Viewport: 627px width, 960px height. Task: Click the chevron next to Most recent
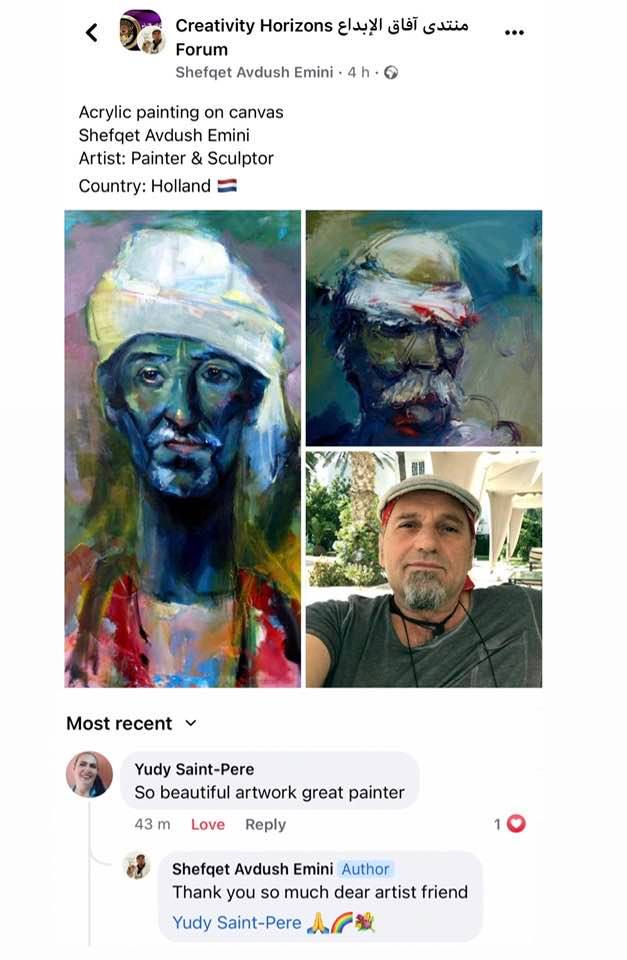tap(190, 723)
